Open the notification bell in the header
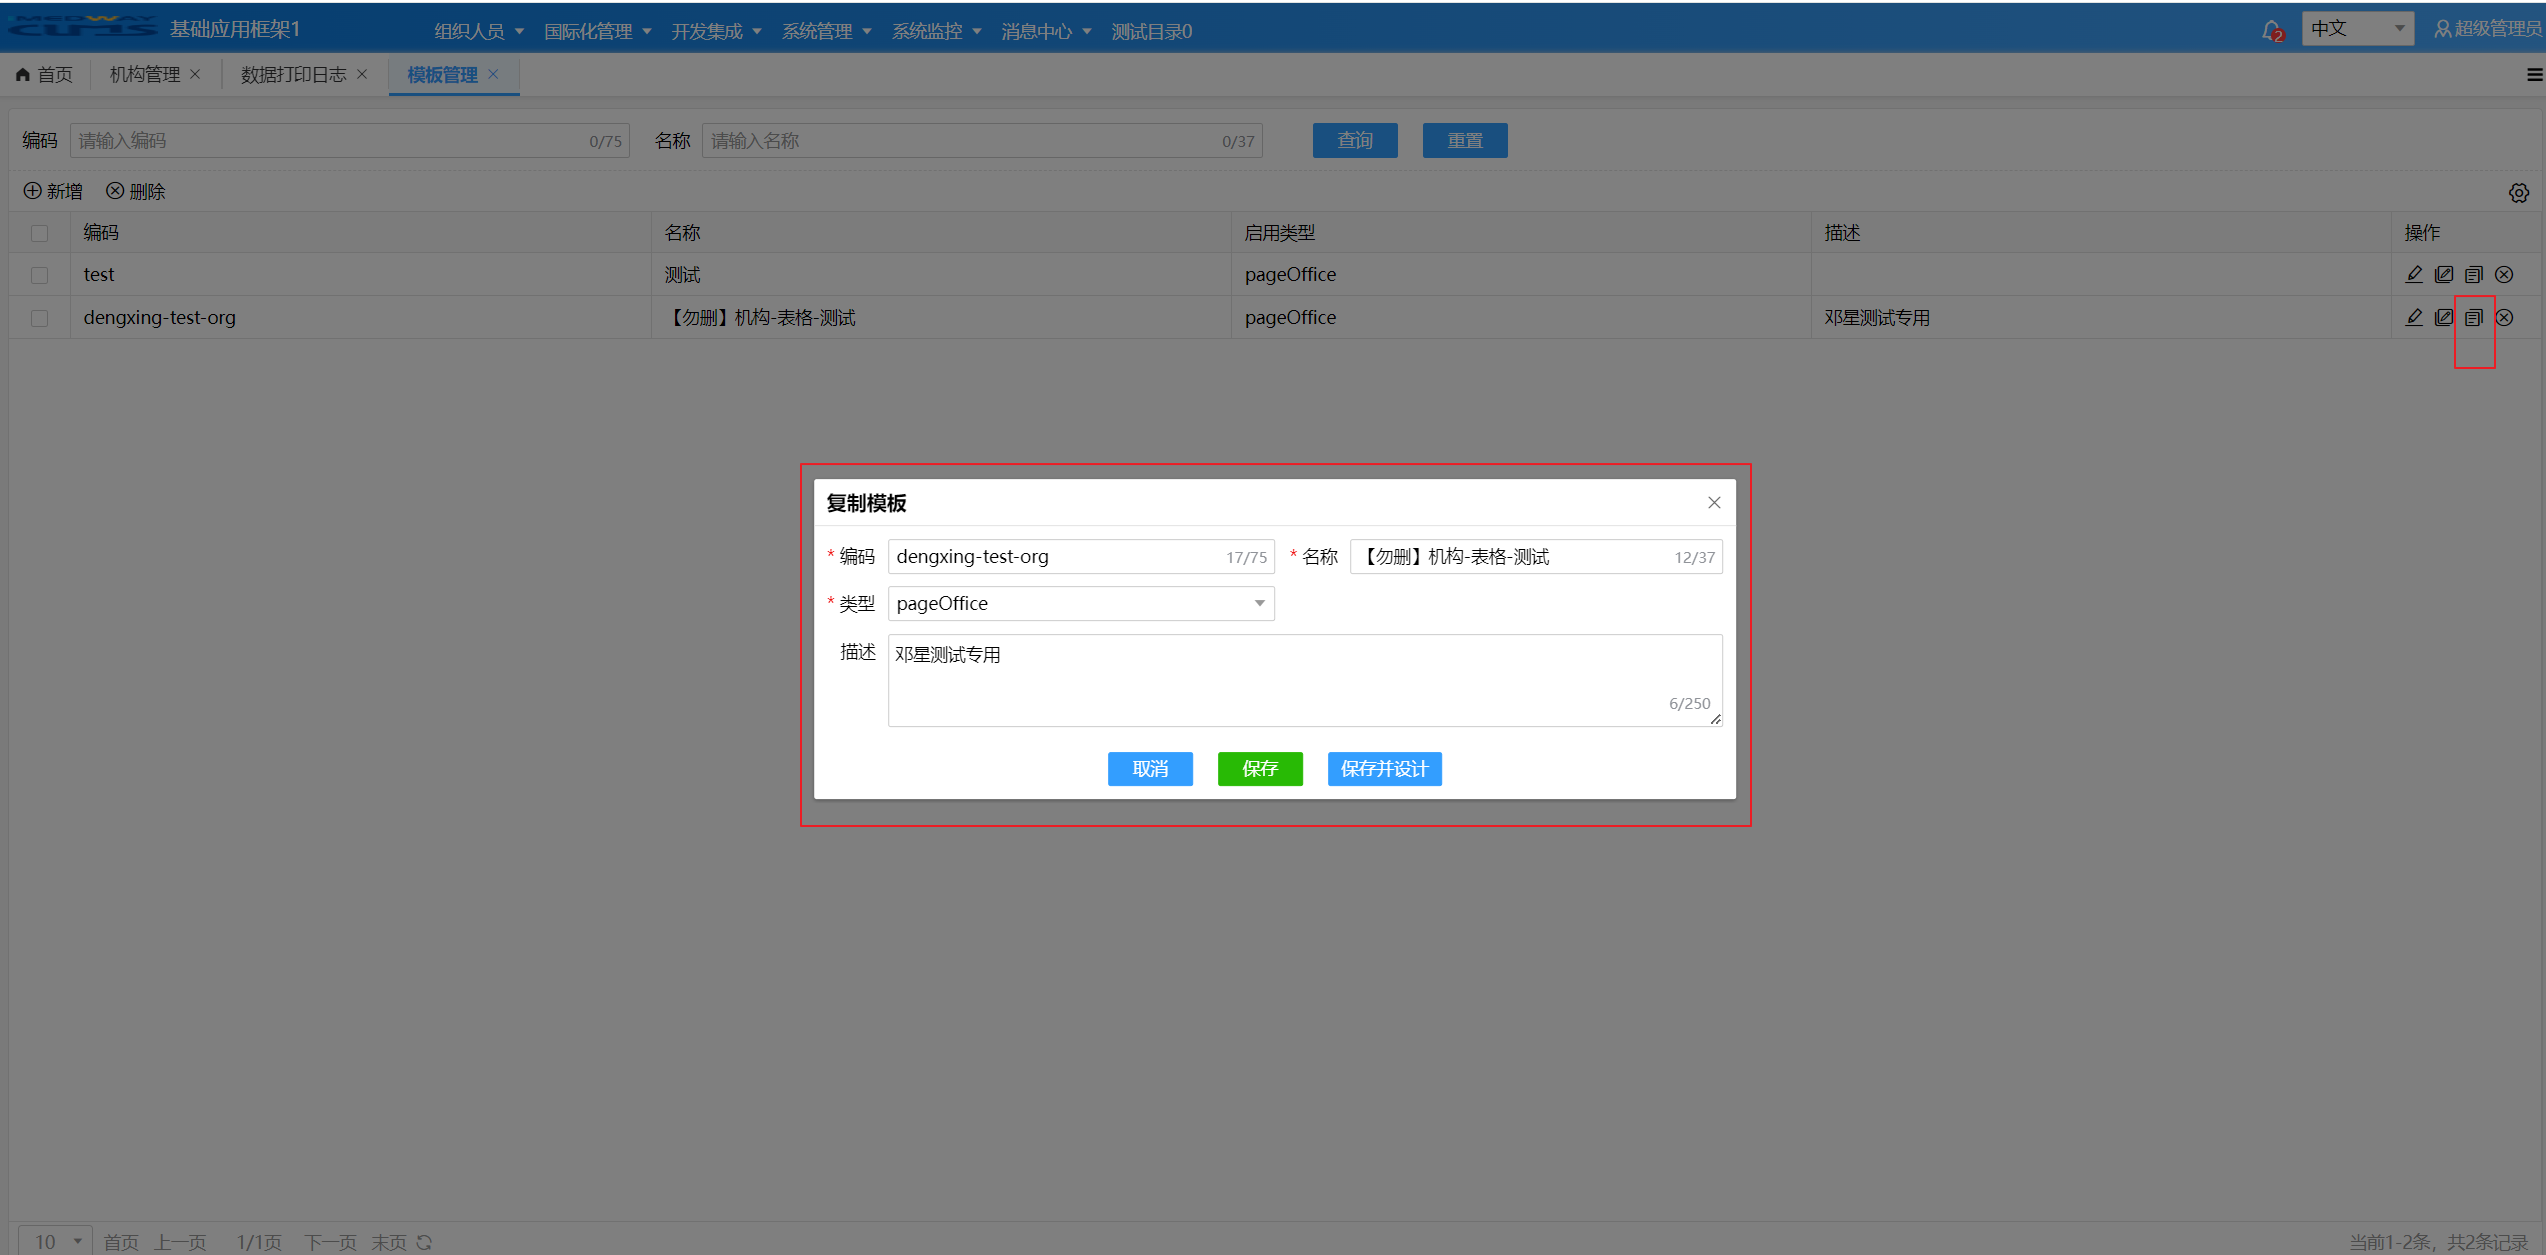Image resolution: width=2546 pixels, height=1255 pixels. click(2271, 30)
